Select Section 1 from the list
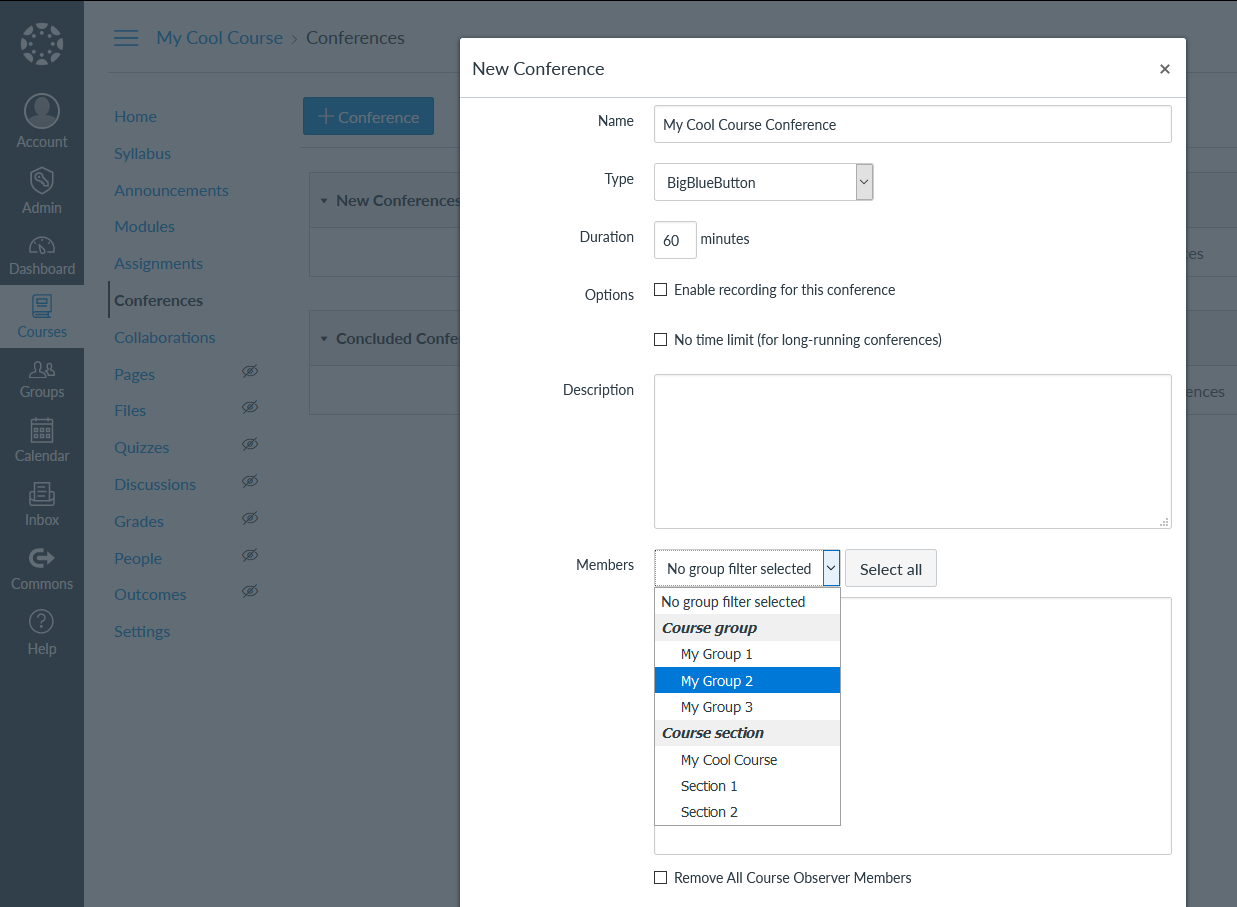Image resolution: width=1237 pixels, height=907 pixels. pyautogui.click(x=747, y=786)
